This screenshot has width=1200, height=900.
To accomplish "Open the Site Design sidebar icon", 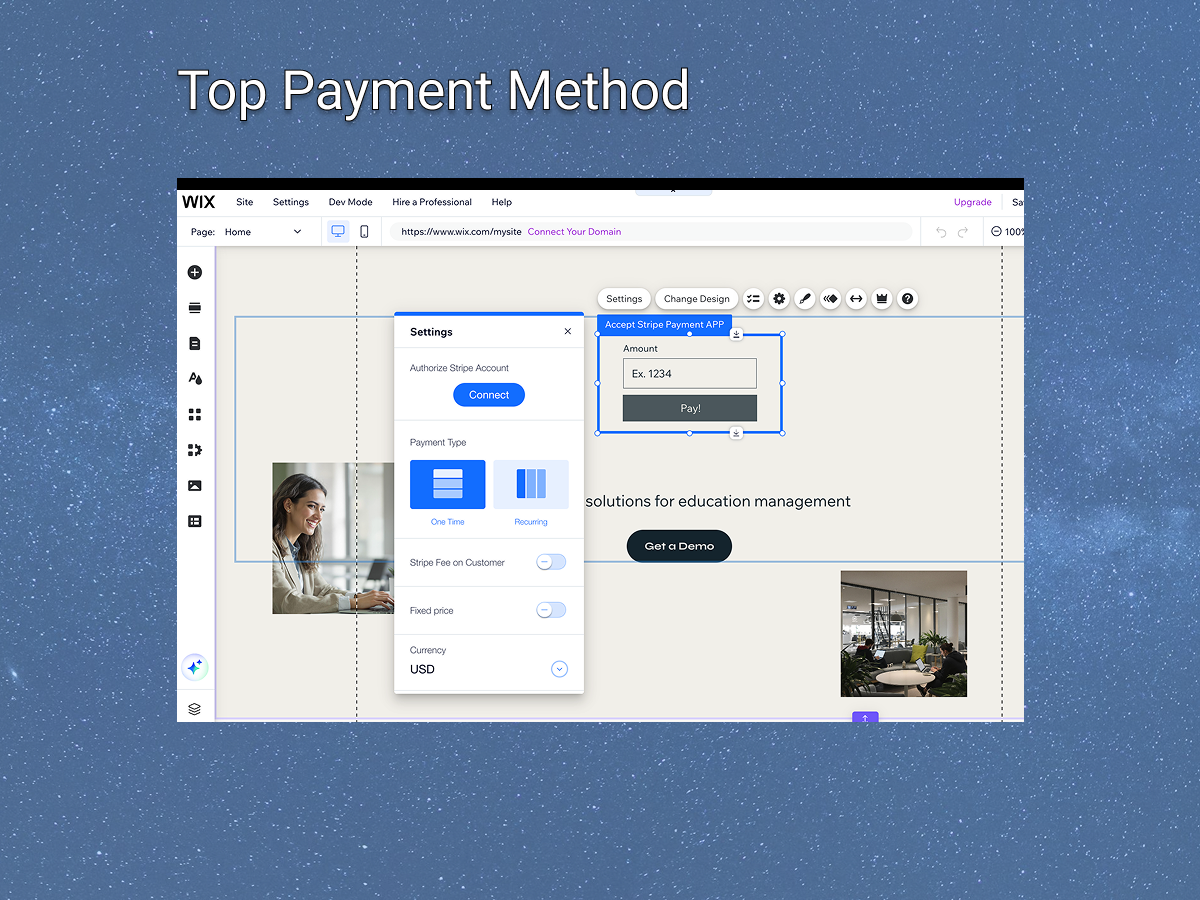I will click(195, 379).
